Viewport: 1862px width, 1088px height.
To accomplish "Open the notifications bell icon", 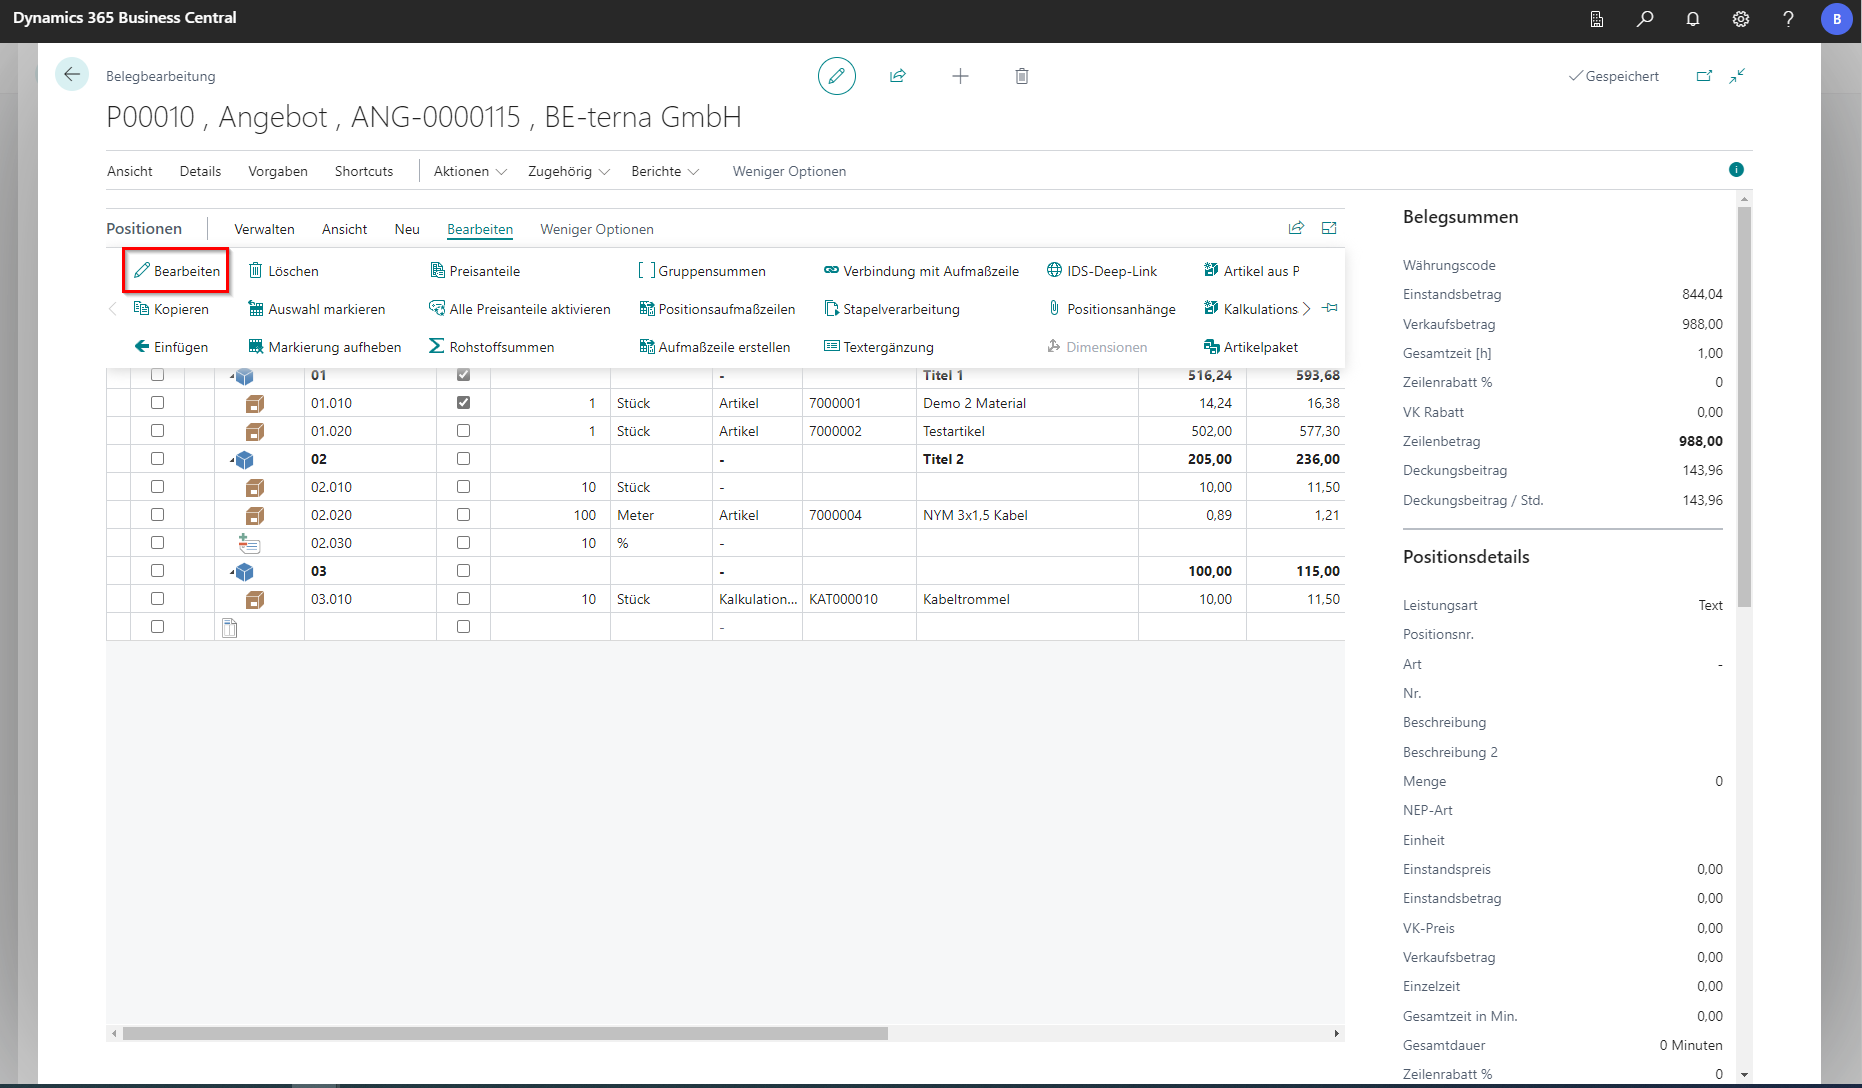I will click(x=1692, y=19).
